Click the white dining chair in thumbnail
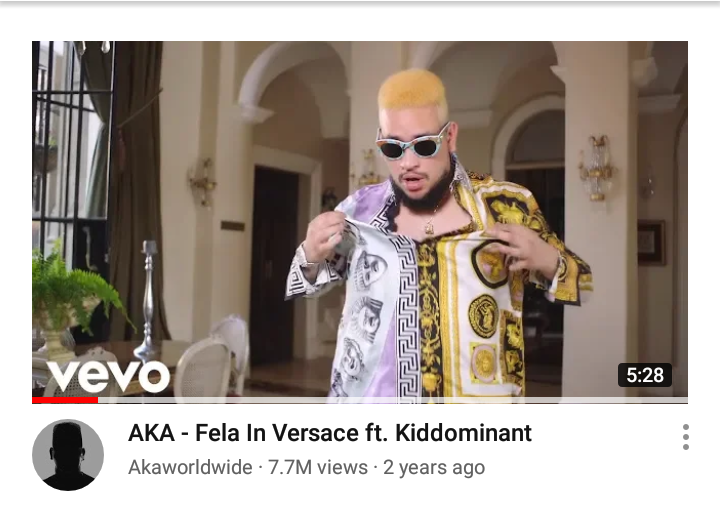This screenshot has height=512, width=720. (x=204, y=366)
